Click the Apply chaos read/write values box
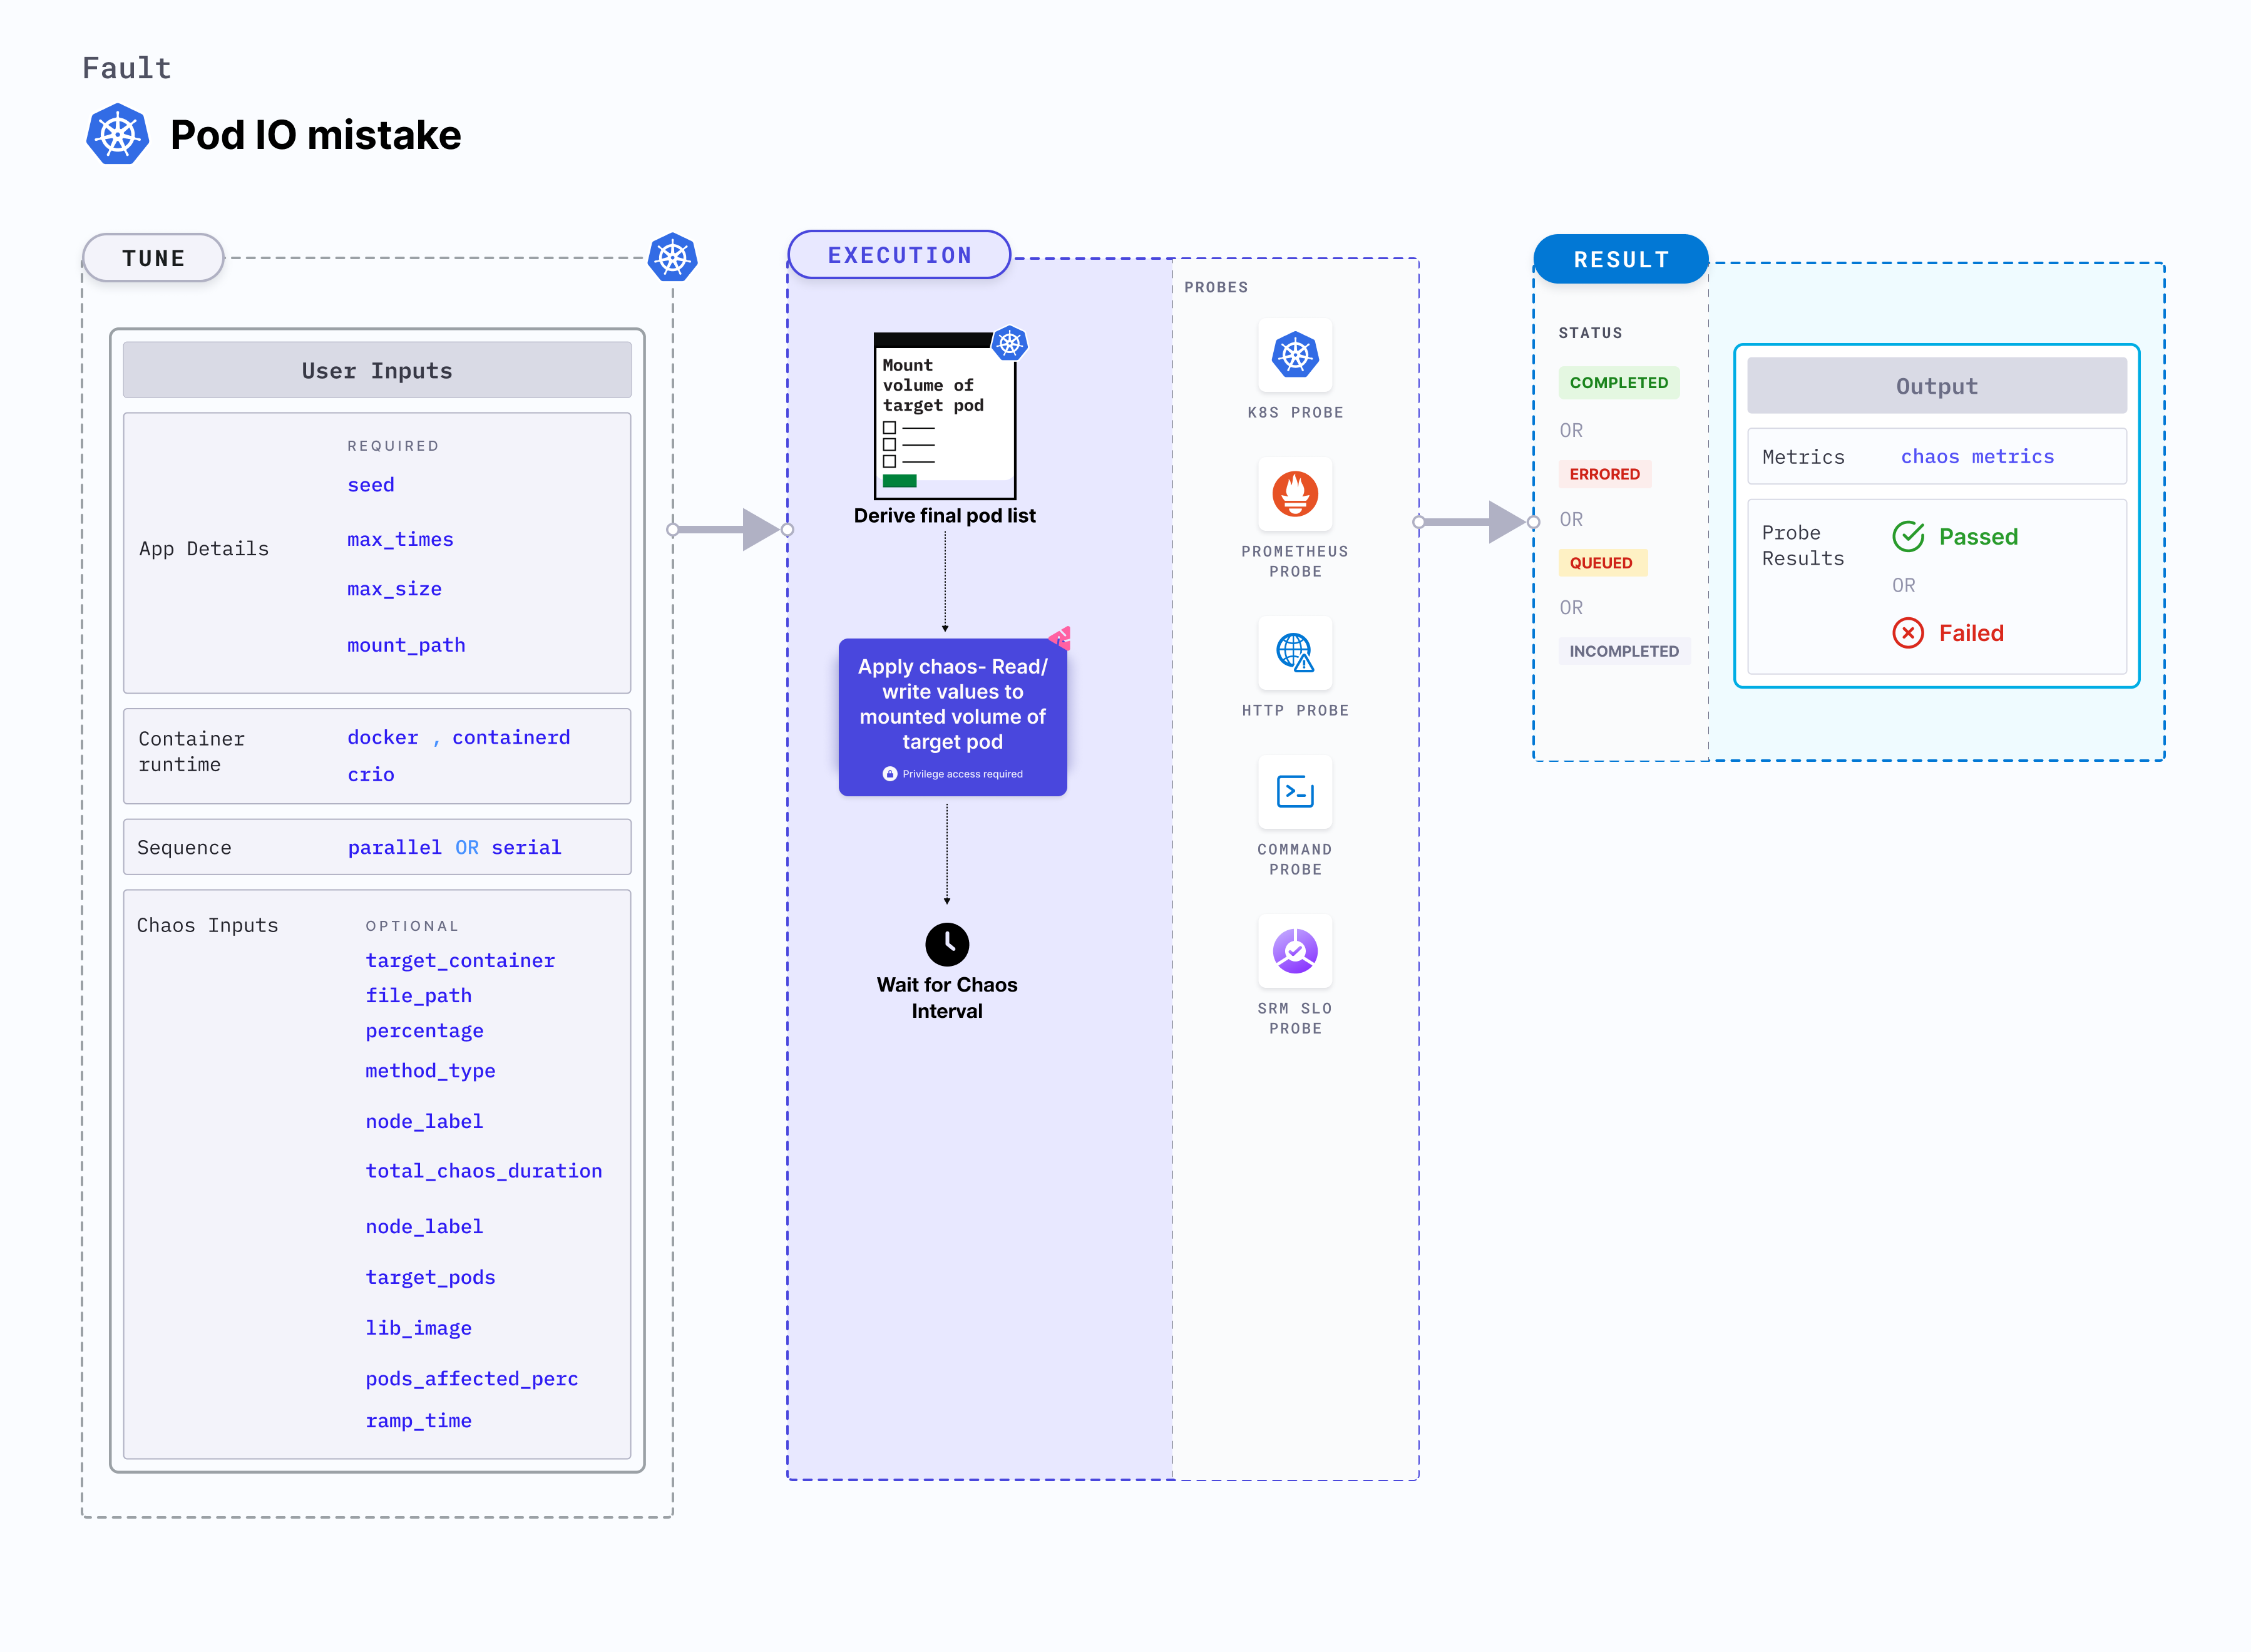 point(952,716)
